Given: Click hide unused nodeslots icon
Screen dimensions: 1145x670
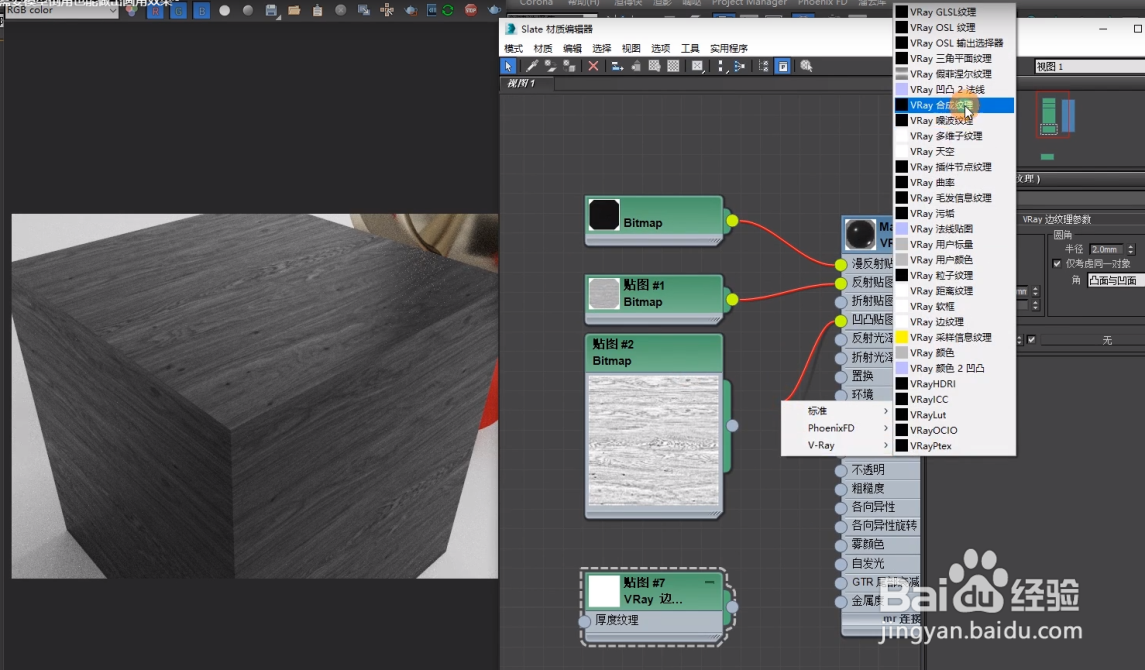Looking at the screenshot, I should [636, 66].
